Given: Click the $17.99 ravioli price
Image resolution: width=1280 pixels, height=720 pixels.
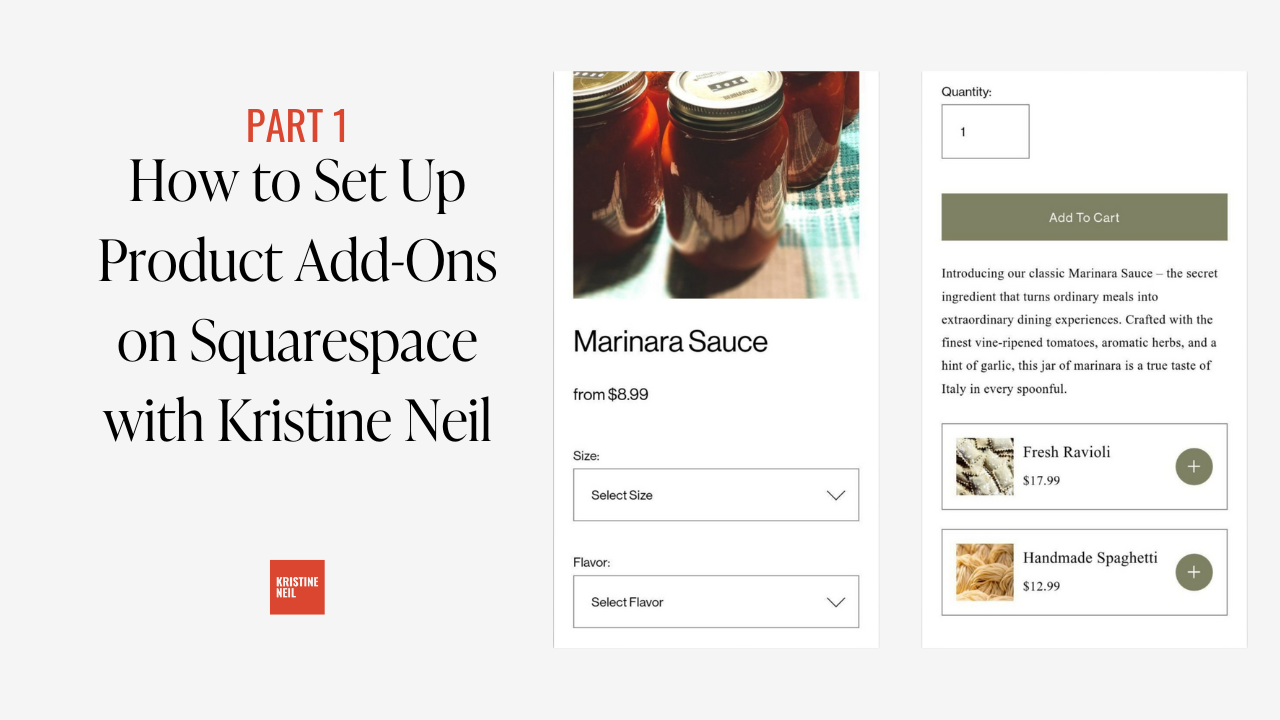Looking at the screenshot, I should [x=1041, y=481].
